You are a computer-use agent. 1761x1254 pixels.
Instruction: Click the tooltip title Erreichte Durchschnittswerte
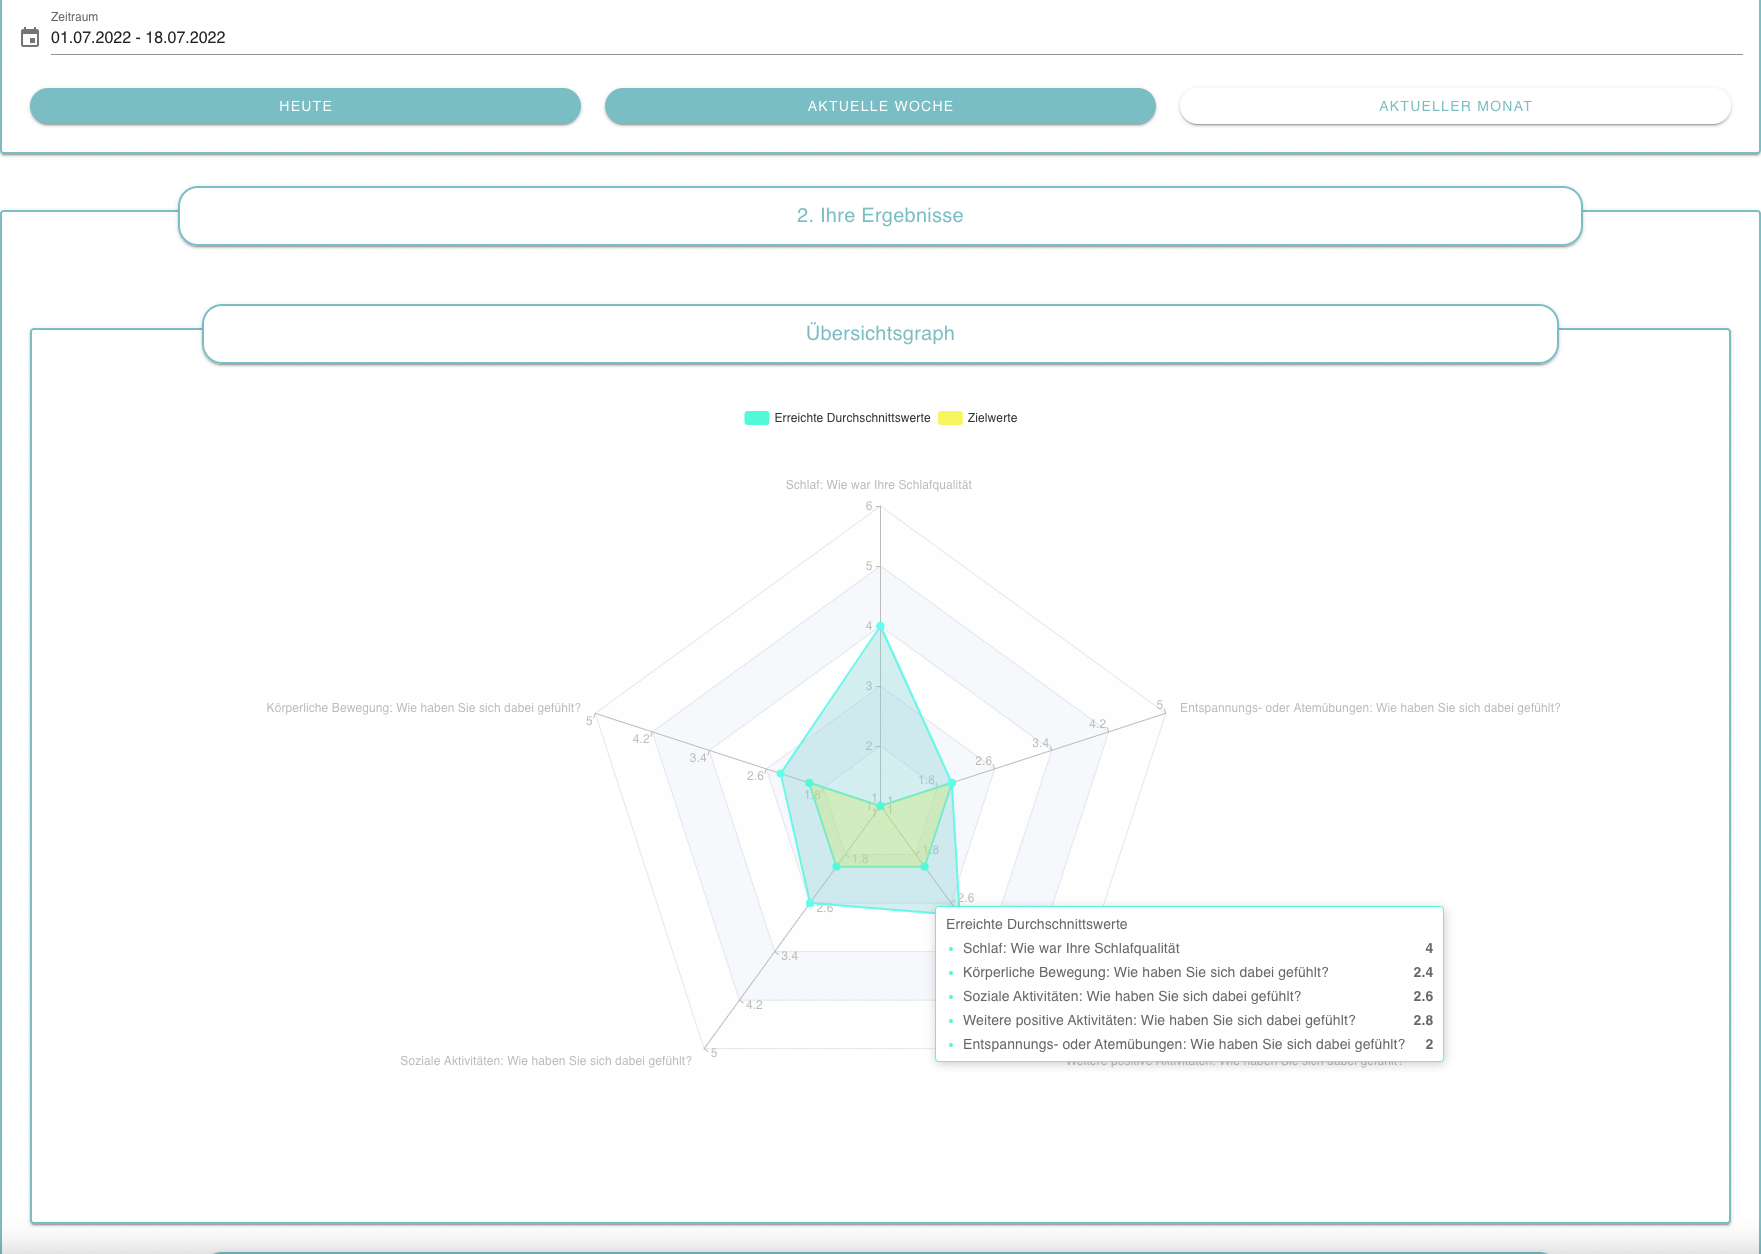click(x=1036, y=924)
